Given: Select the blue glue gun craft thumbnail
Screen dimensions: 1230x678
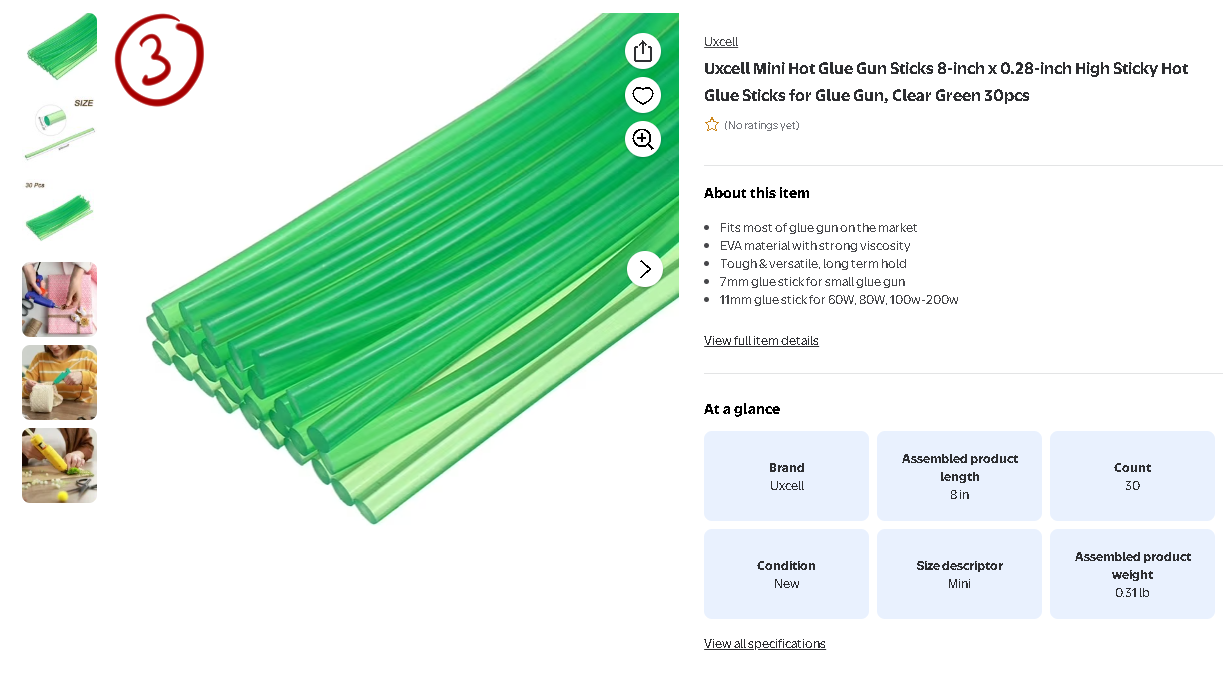Looking at the screenshot, I should 60,299.
